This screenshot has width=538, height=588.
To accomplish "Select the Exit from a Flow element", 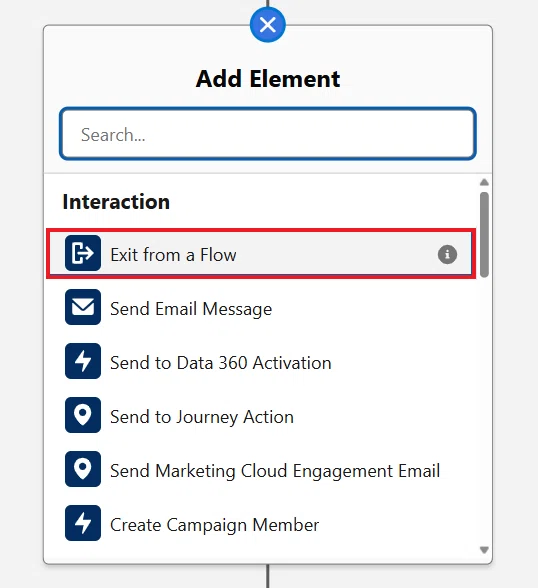I will coord(261,254).
